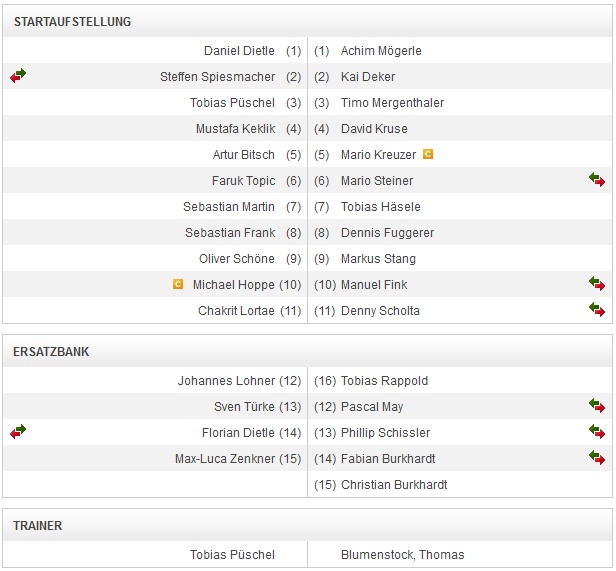Viewport: 616px width, 571px height.
Task: Open player Dennis Fuggerer
Action: click(x=387, y=233)
